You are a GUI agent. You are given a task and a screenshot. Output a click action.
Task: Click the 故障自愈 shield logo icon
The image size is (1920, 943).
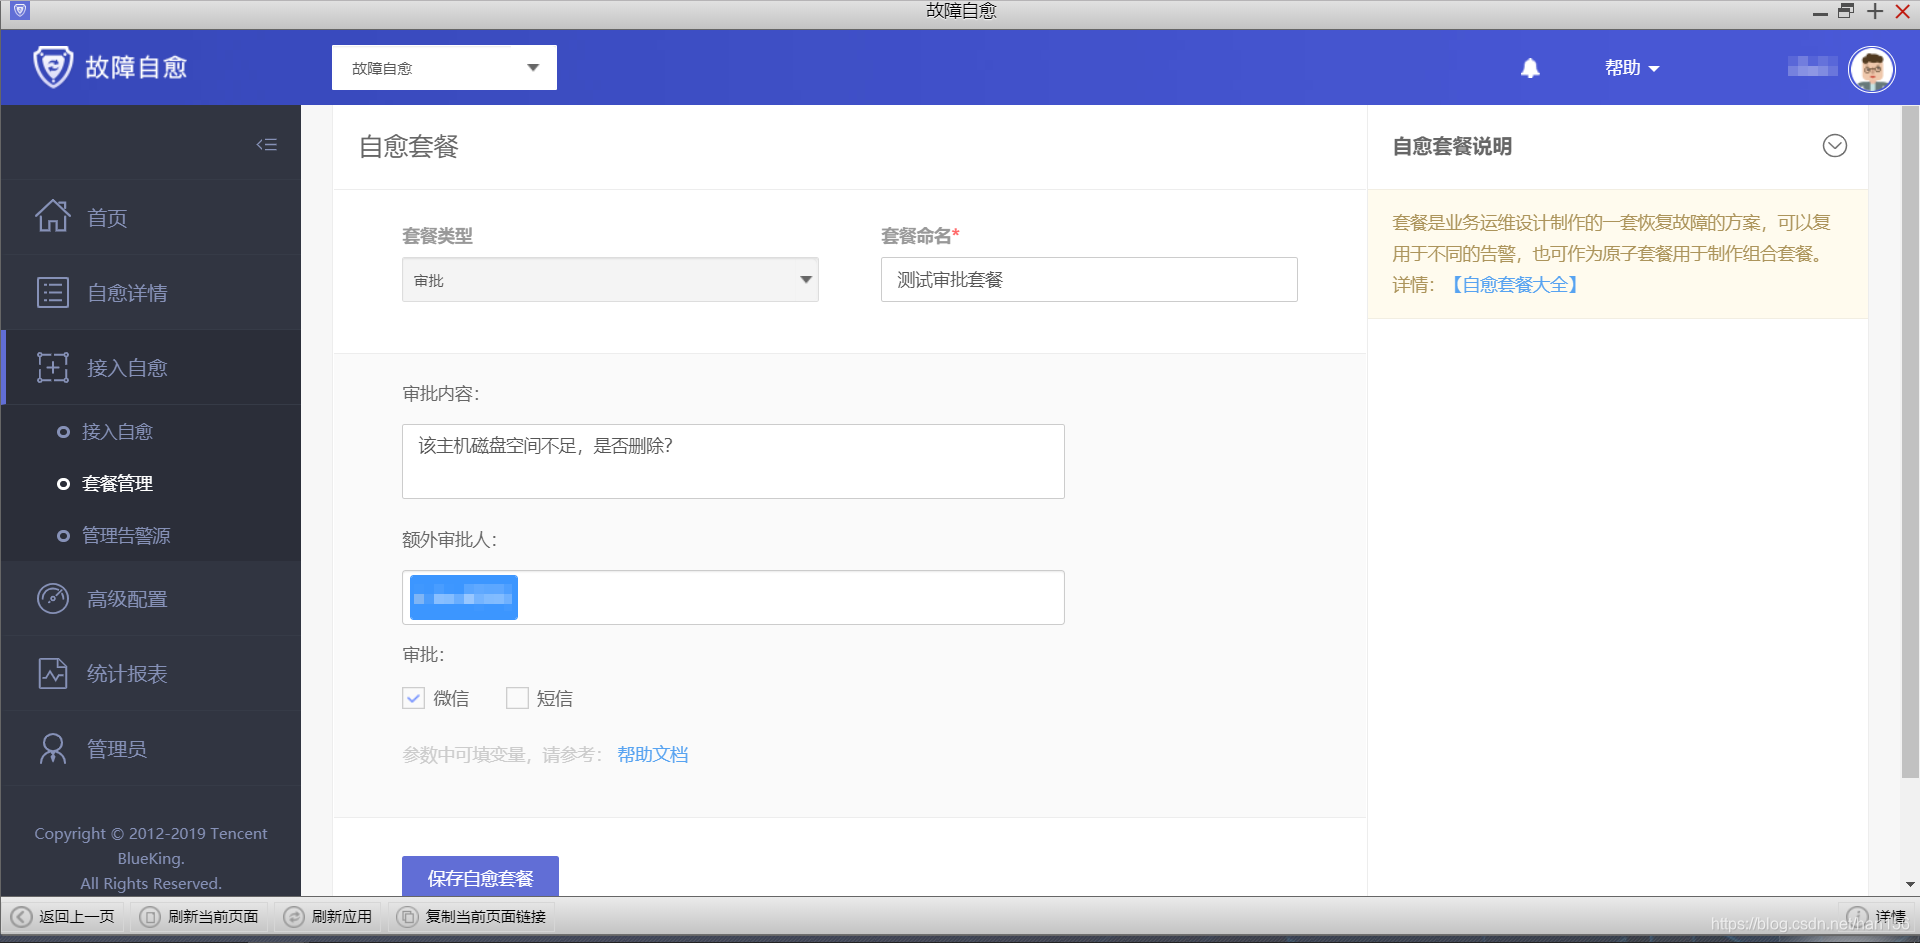pos(53,67)
